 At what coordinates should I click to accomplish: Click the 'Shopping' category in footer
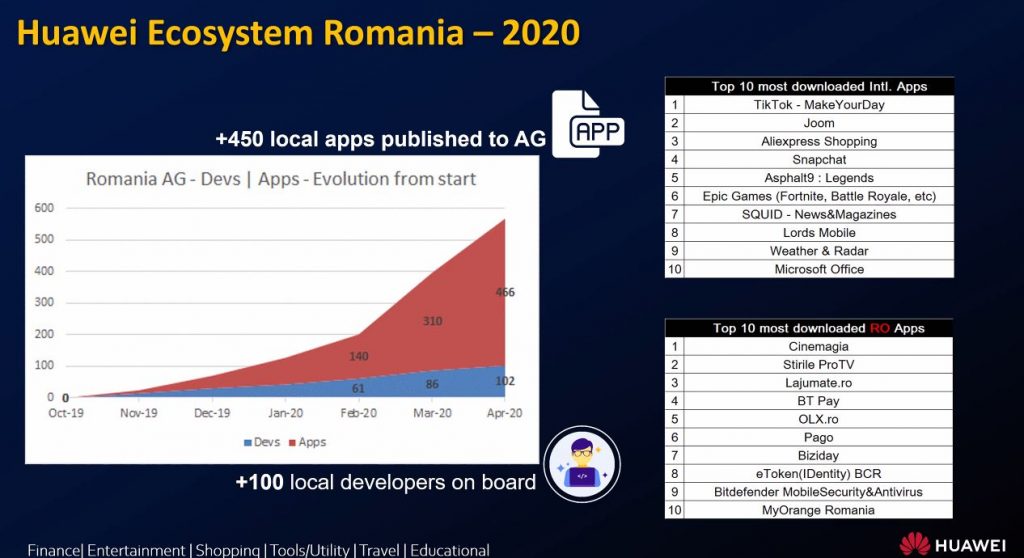click(228, 550)
